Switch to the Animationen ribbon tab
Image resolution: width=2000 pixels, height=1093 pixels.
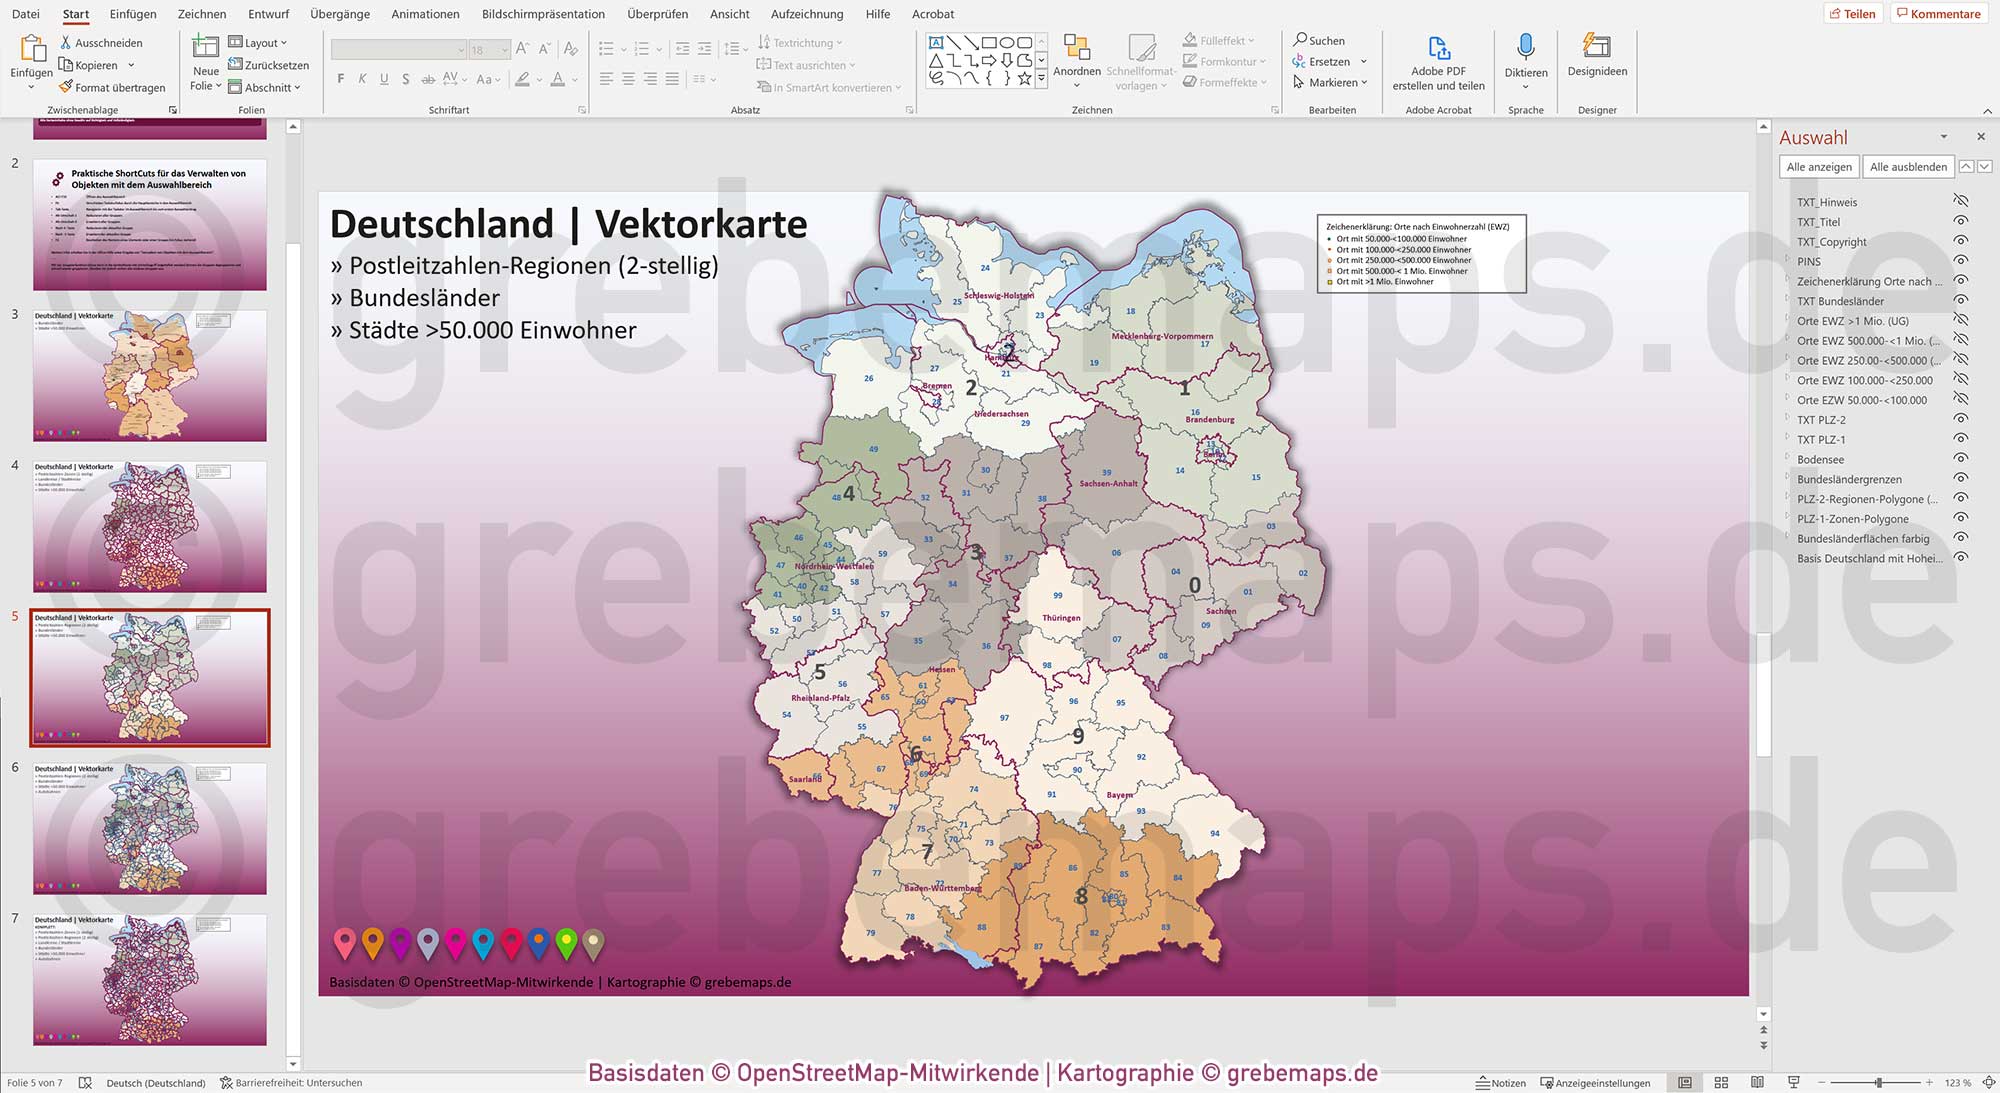click(x=425, y=14)
